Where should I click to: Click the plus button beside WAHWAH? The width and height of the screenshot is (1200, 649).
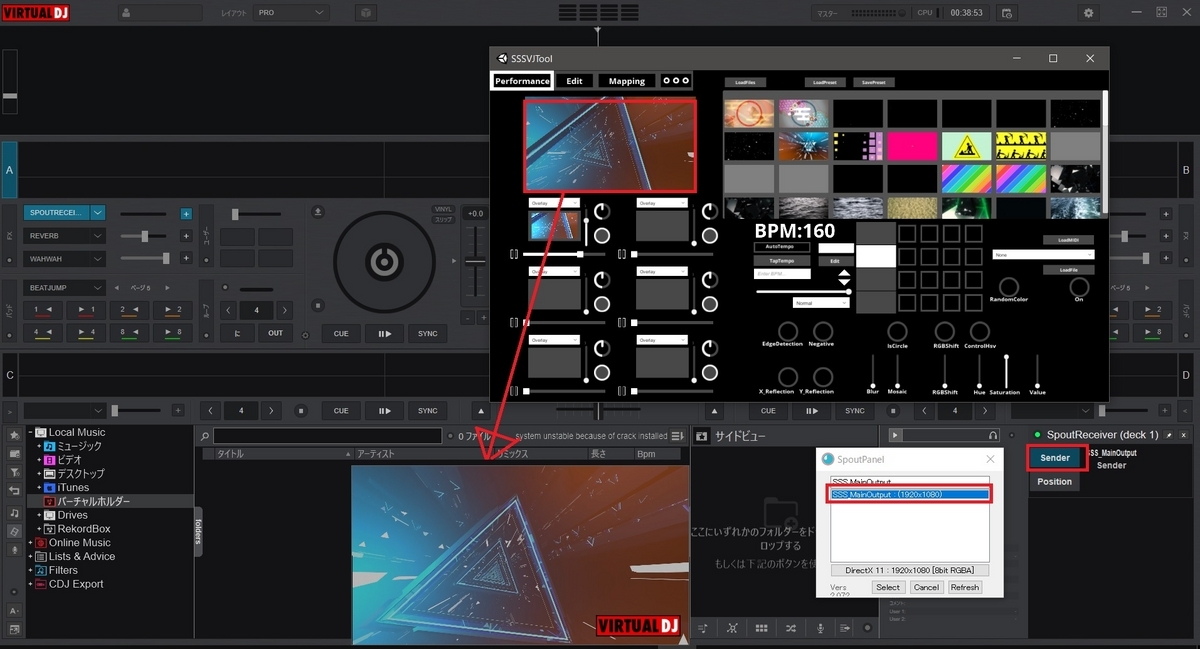(x=186, y=259)
